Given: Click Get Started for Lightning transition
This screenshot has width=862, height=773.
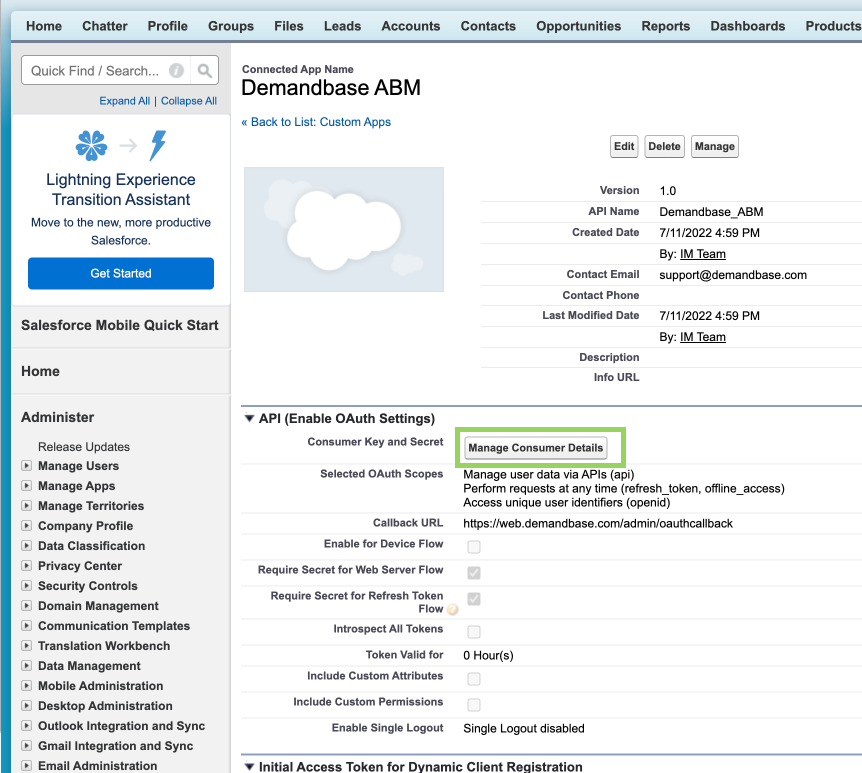Looking at the screenshot, I should [121, 273].
